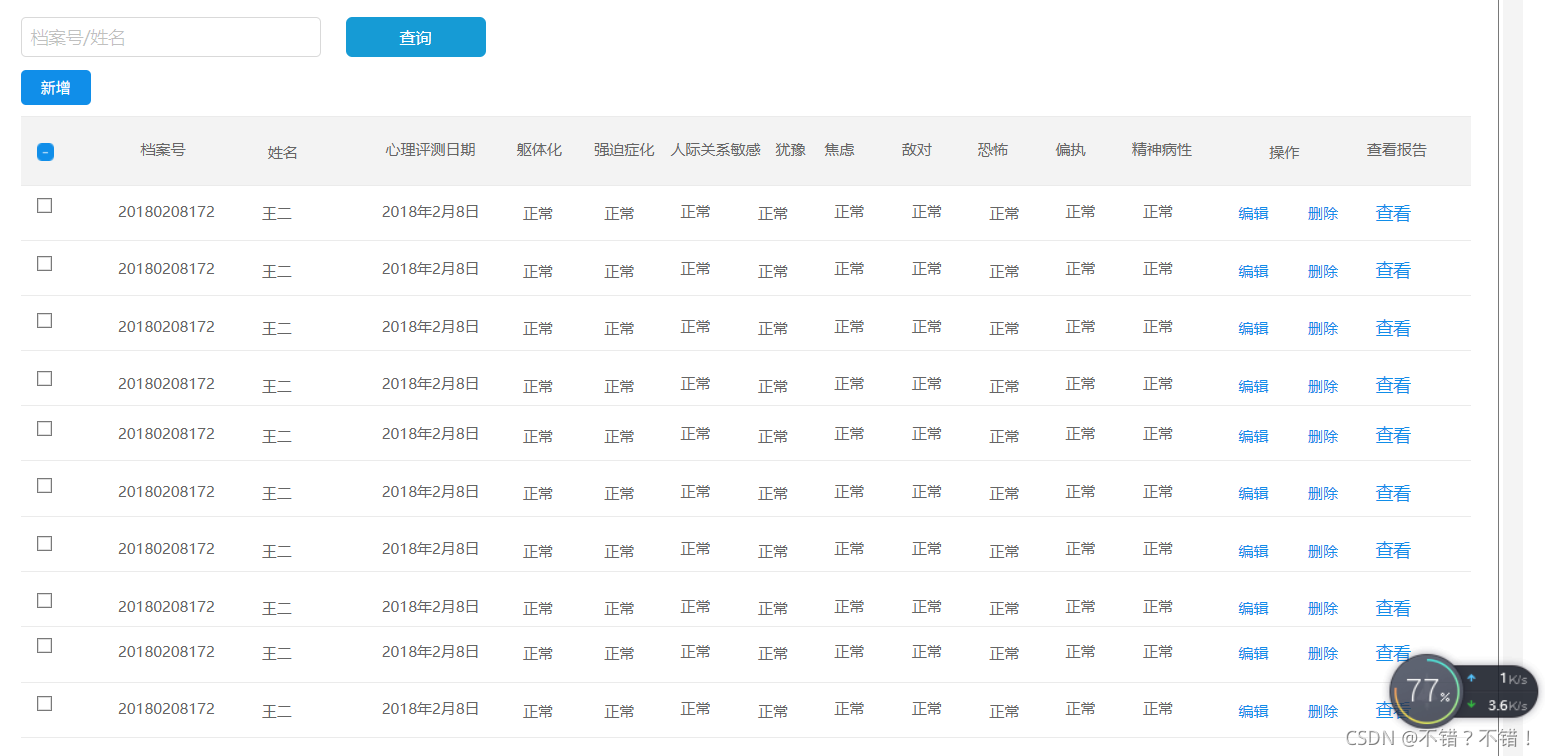Click 删除 link in the seventh row

(1323, 551)
